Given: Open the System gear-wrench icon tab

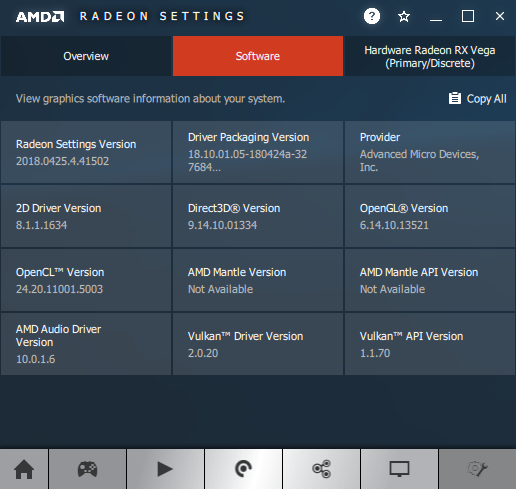Looking at the screenshot, I should click(x=477, y=469).
